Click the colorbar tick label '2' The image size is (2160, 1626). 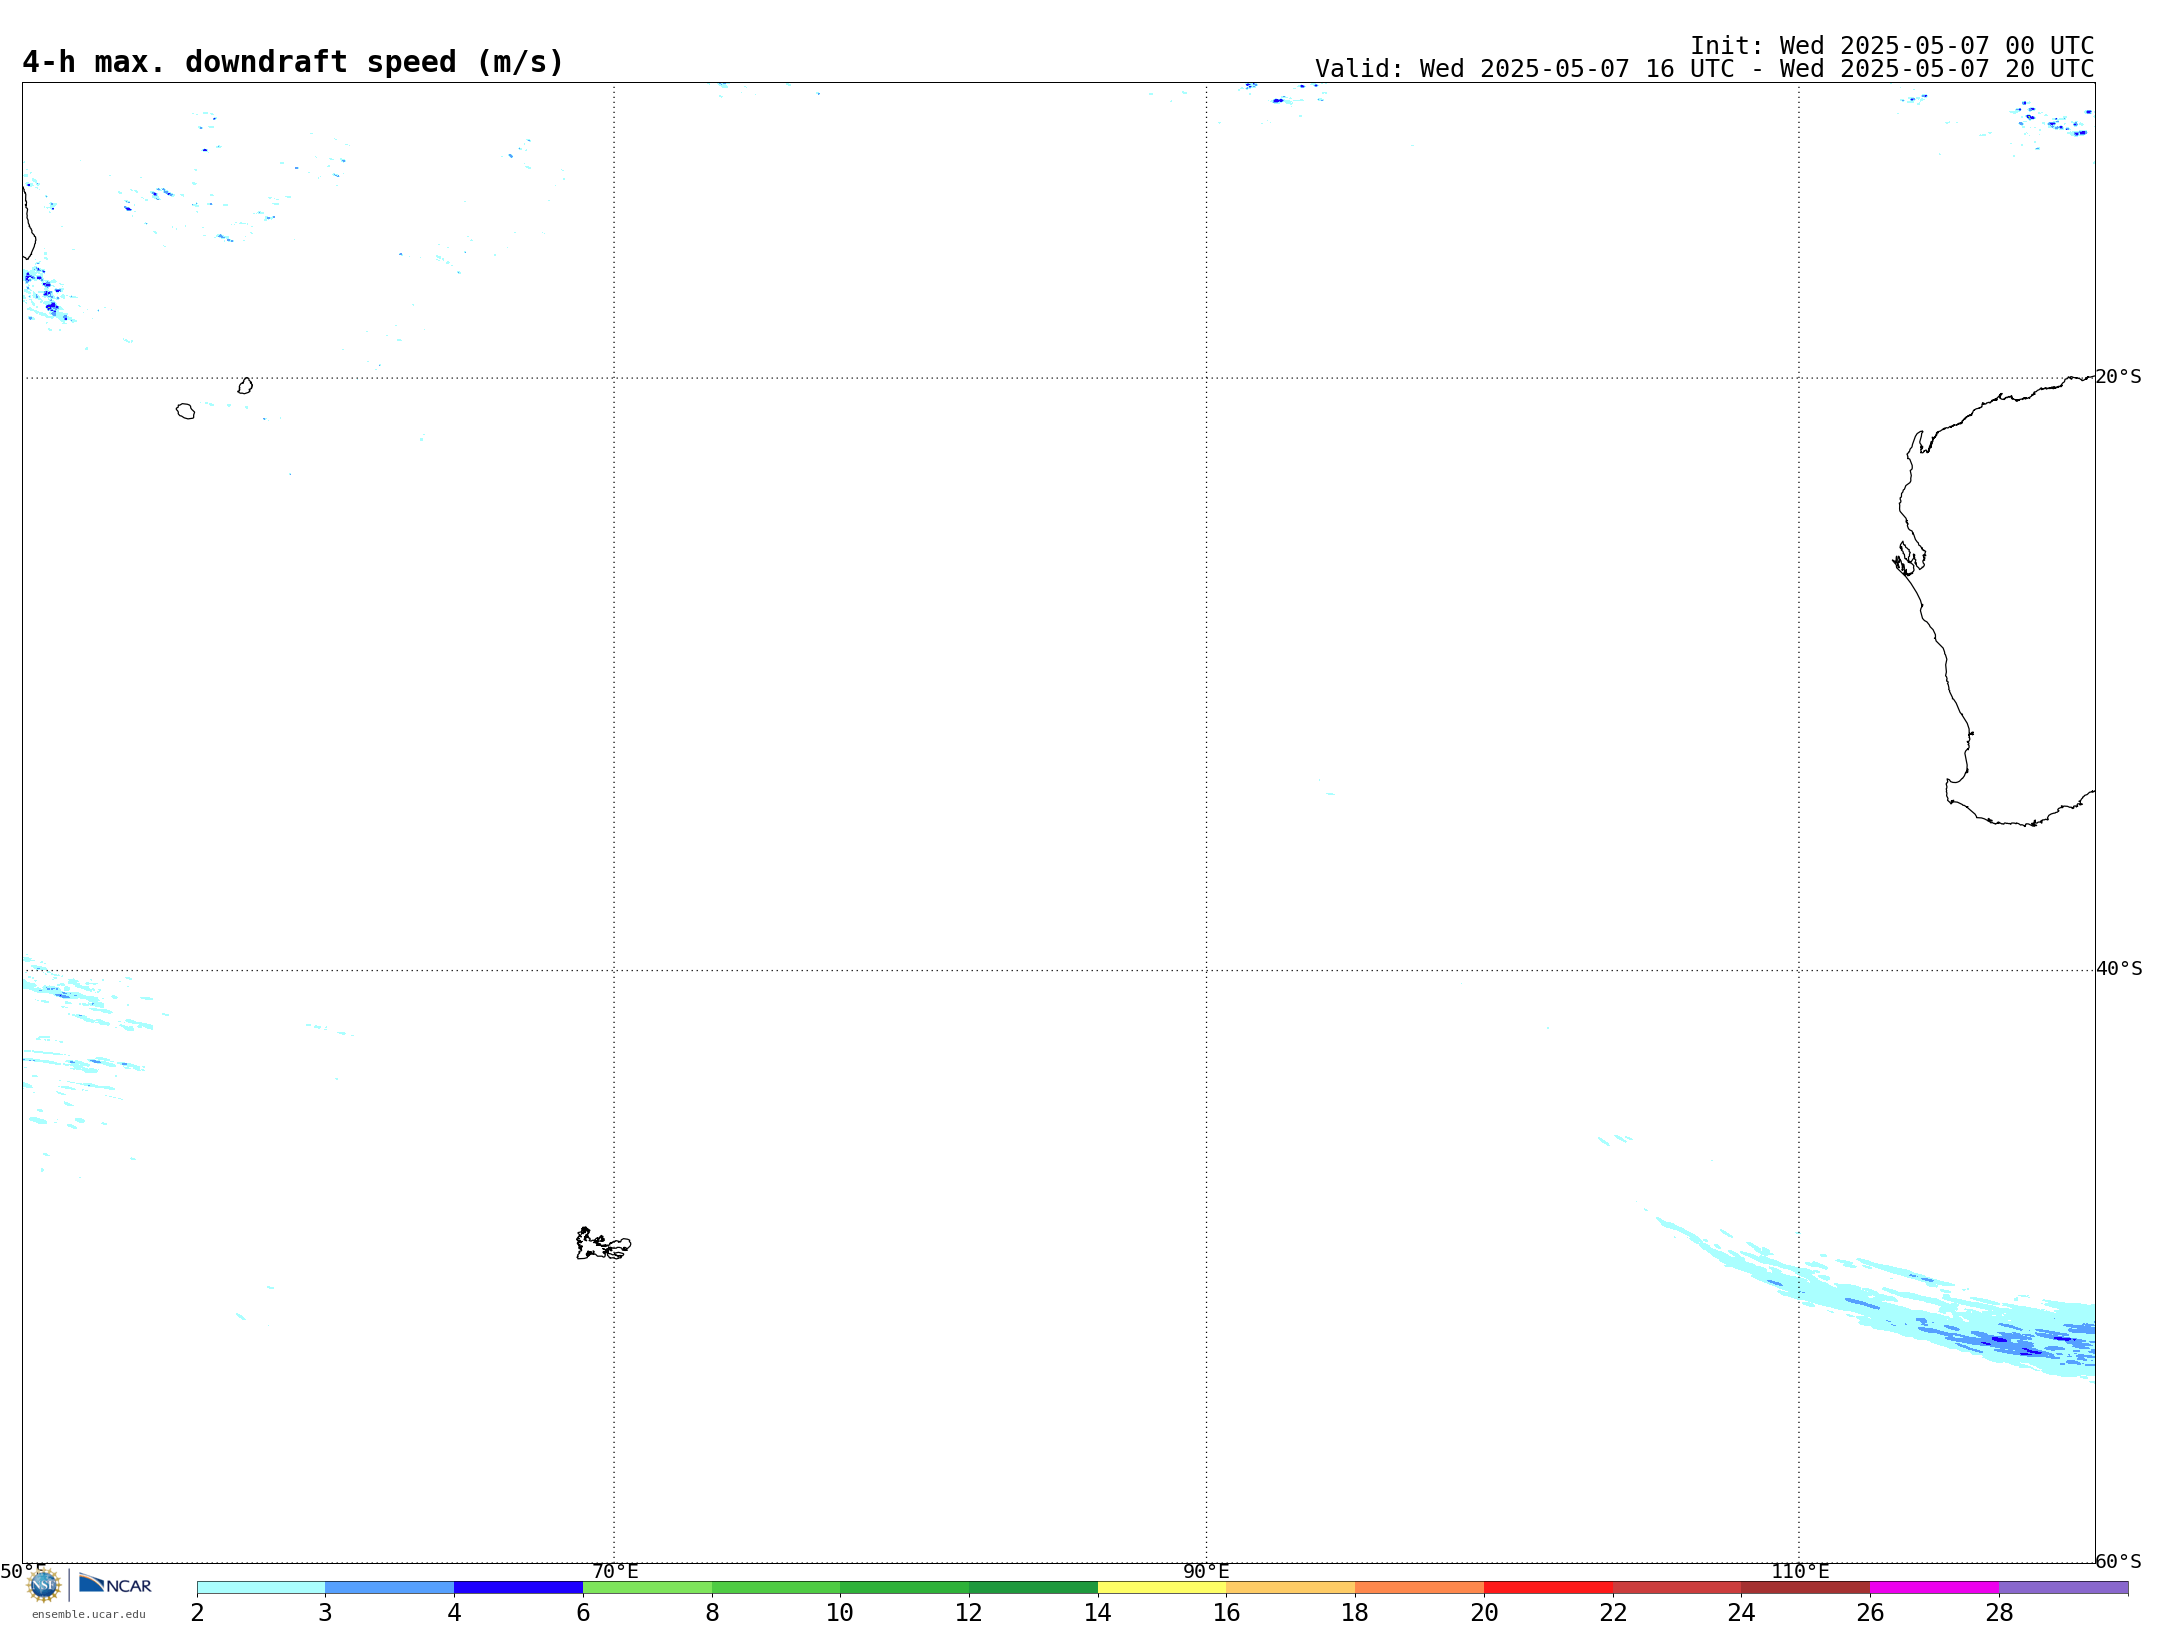tap(197, 1613)
